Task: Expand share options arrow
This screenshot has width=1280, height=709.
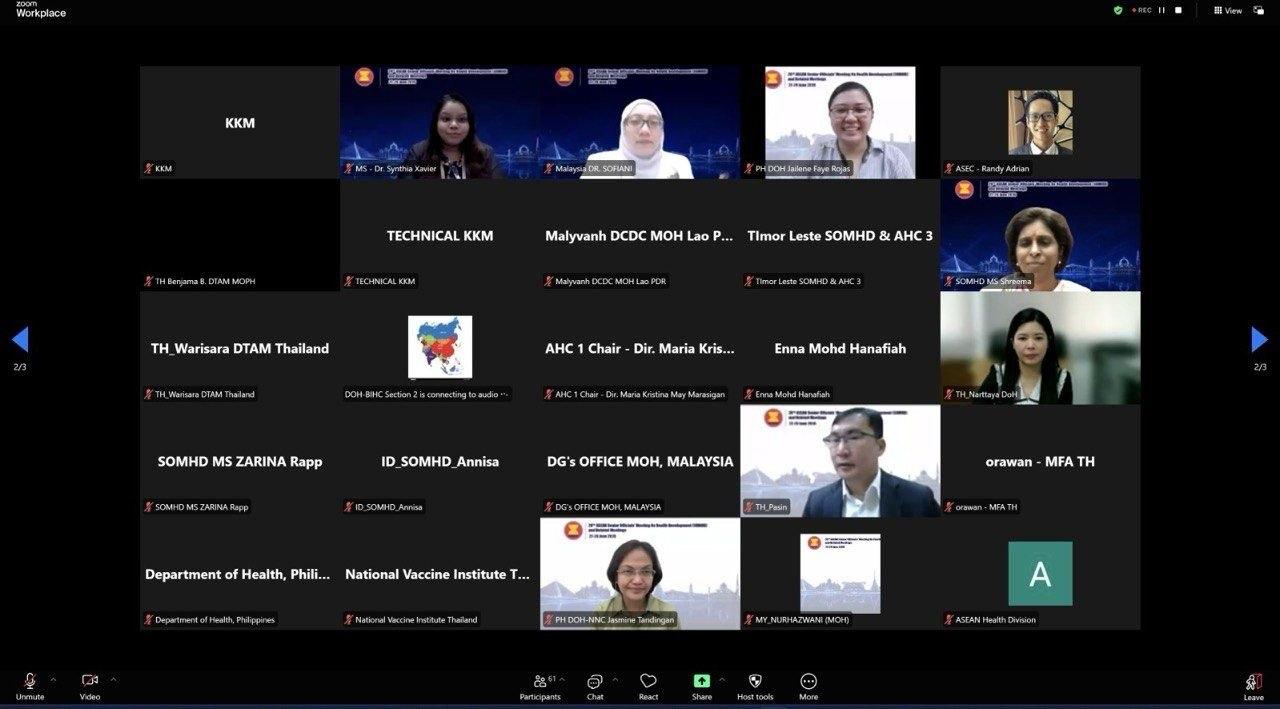Action: point(722,680)
